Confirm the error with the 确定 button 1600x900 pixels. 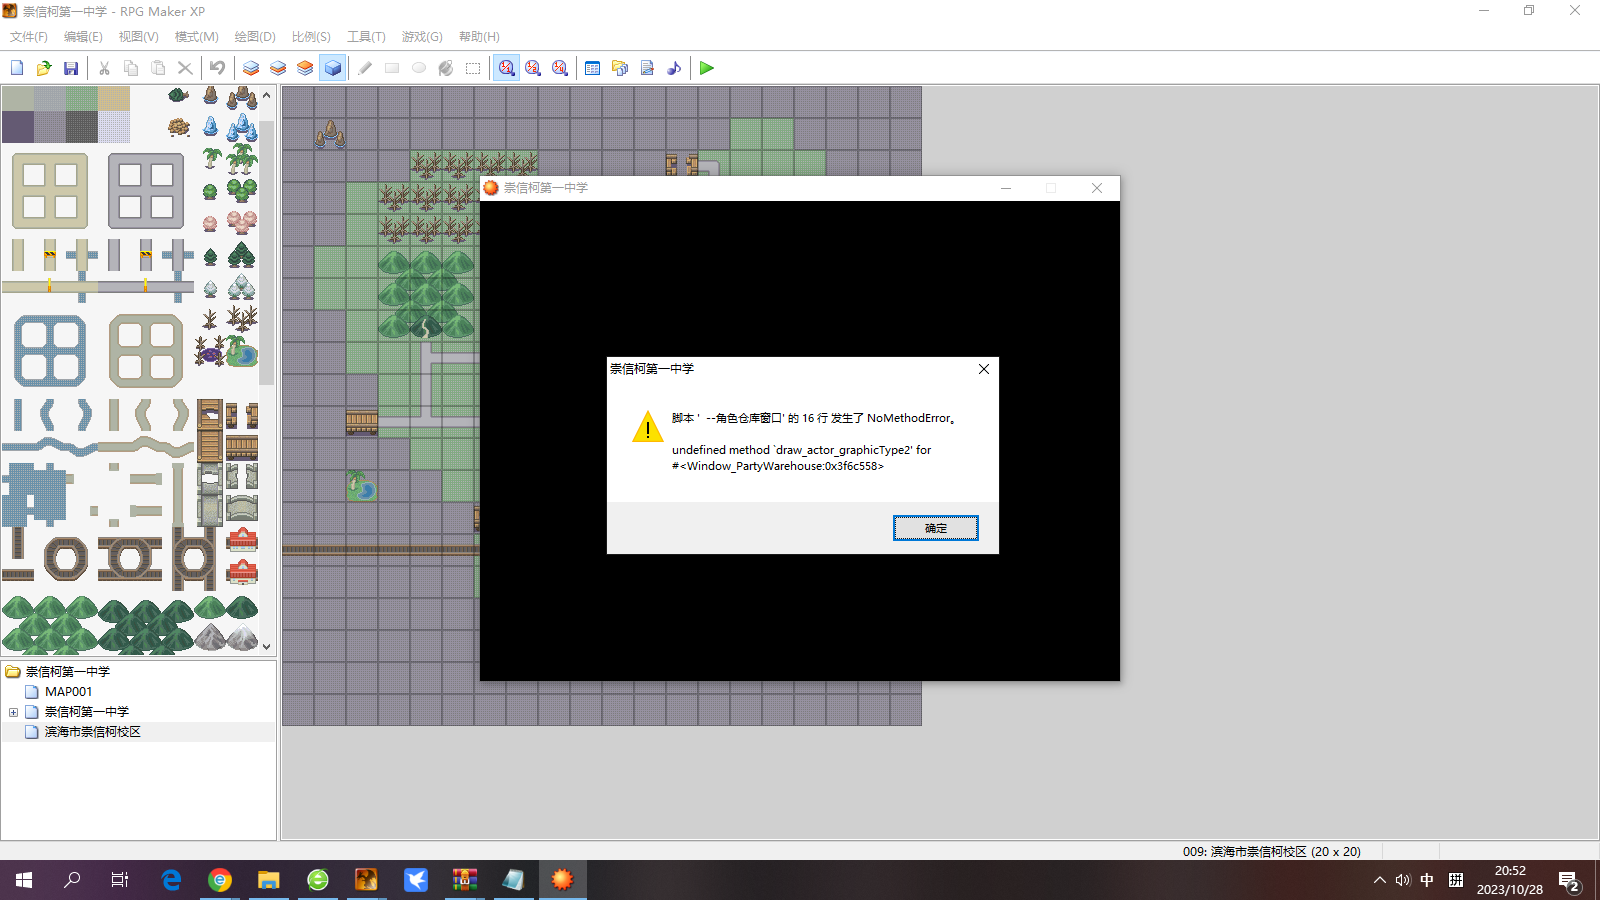(936, 528)
